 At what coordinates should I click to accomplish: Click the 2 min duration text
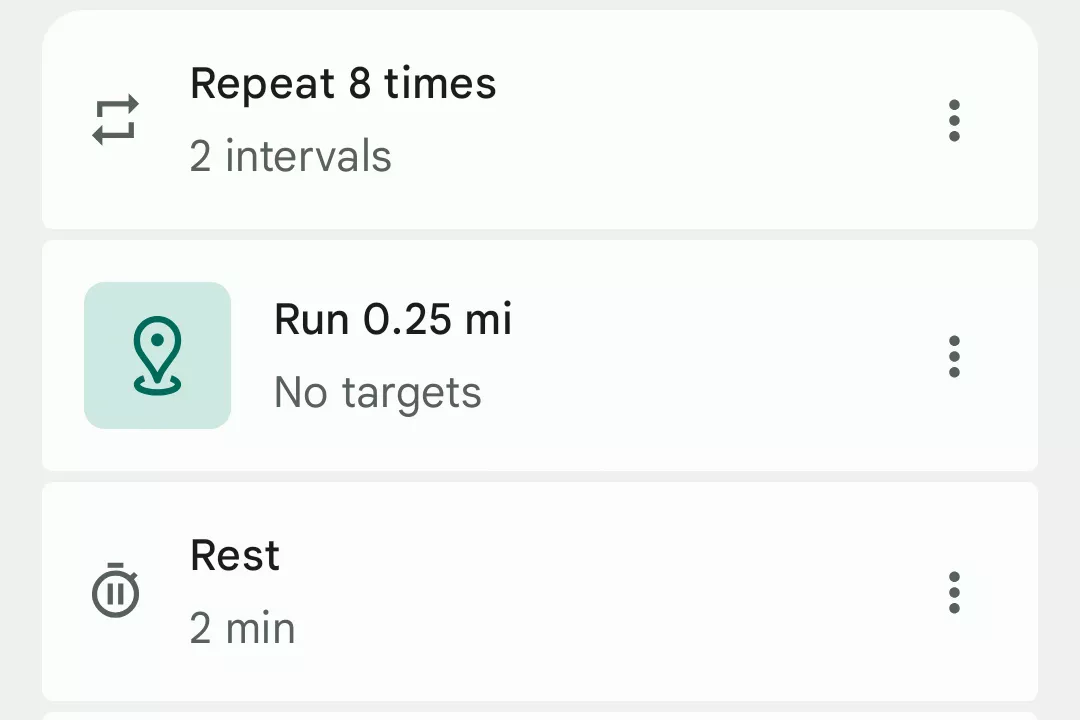click(x=242, y=628)
